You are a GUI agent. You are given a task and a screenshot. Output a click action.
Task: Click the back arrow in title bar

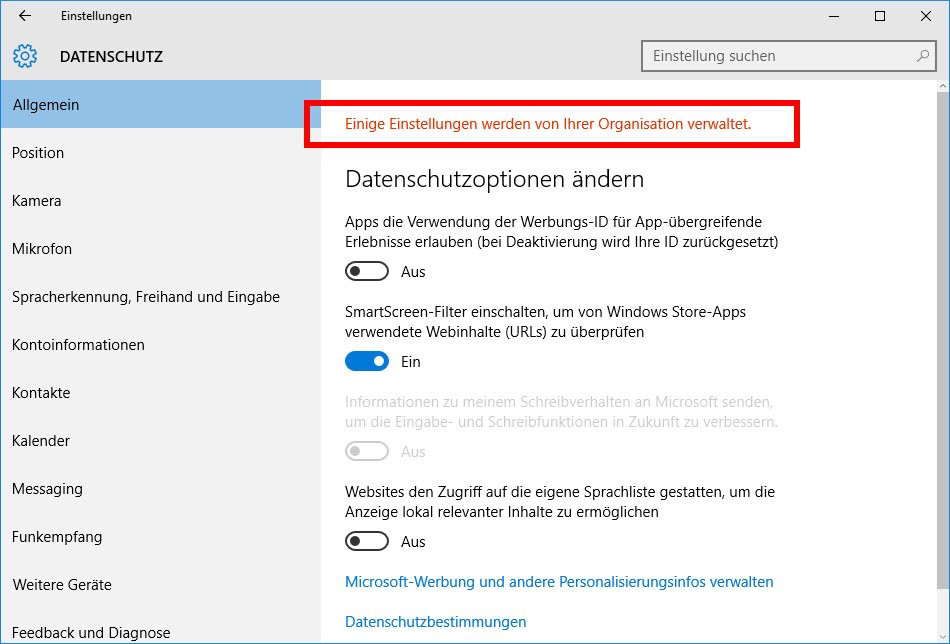click(x=25, y=16)
